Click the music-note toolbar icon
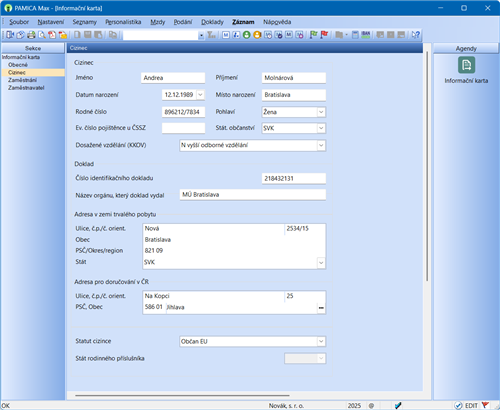500x410 pixels. (236, 35)
